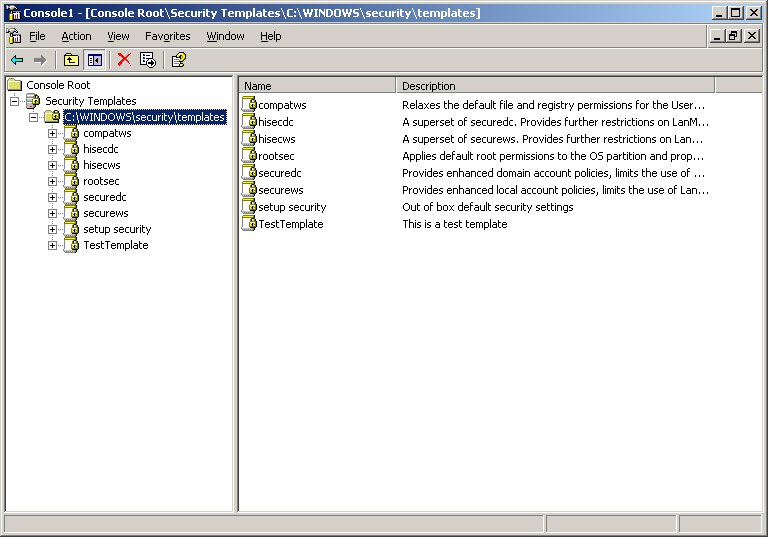Click the rootsec icon in right pane
This screenshot has width=768, height=537.
tap(250, 156)
